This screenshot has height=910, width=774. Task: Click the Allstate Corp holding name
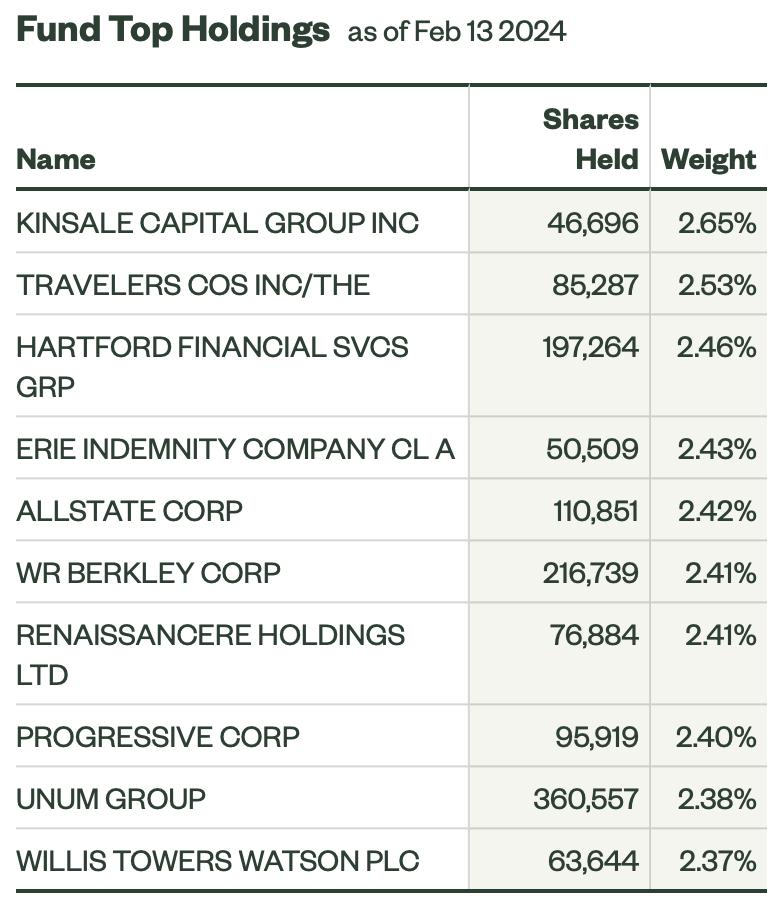(129, 511)
